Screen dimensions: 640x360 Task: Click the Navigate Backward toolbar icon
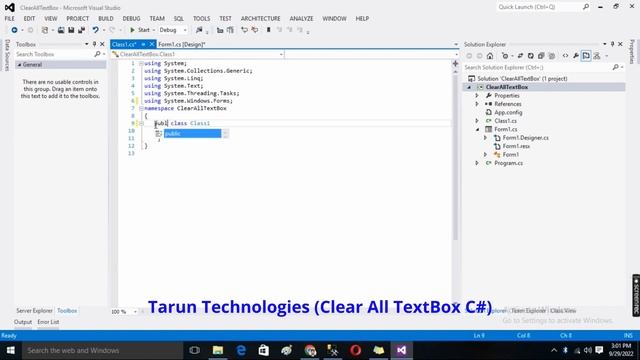click(14, 30)
